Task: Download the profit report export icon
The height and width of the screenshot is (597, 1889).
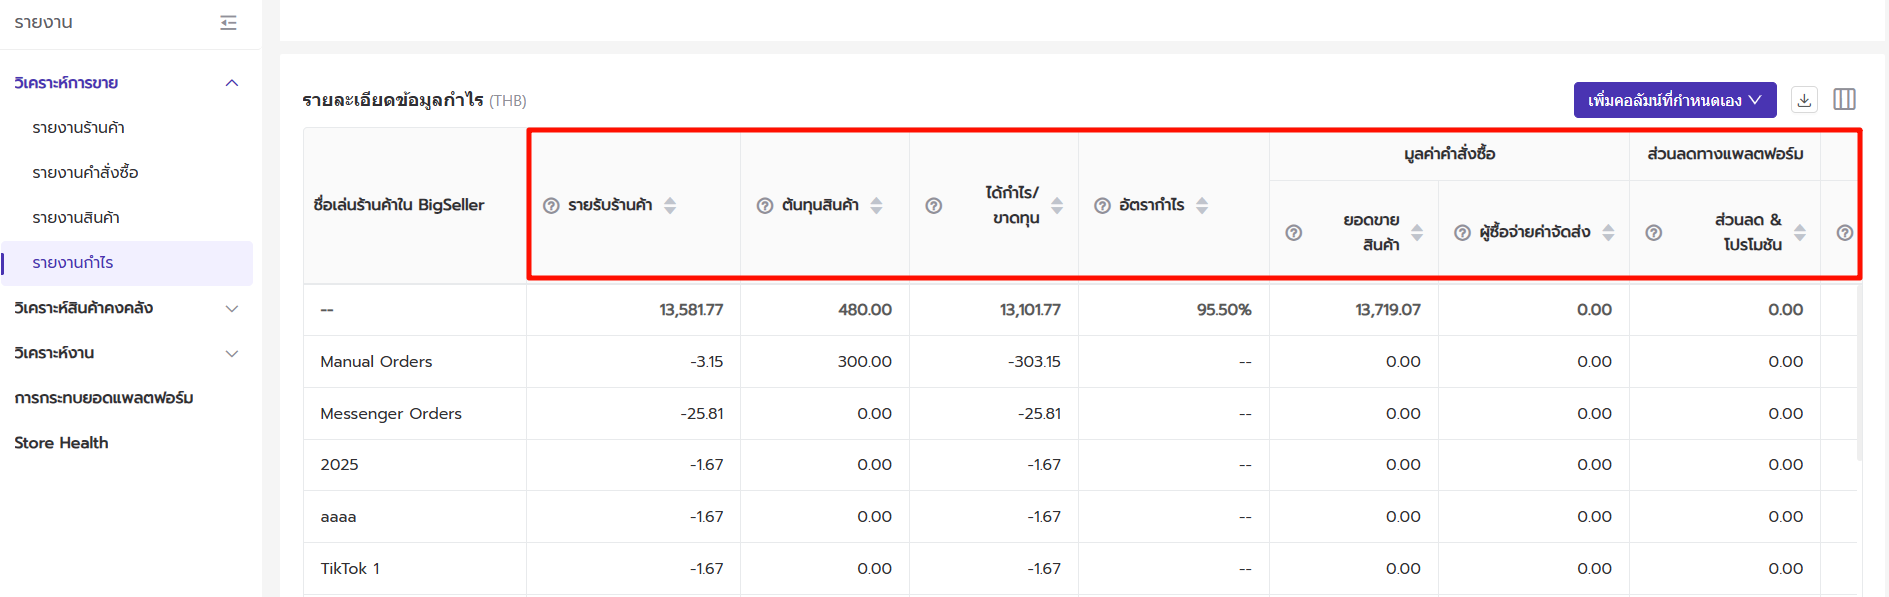Action: click(x=1804, y=100)
